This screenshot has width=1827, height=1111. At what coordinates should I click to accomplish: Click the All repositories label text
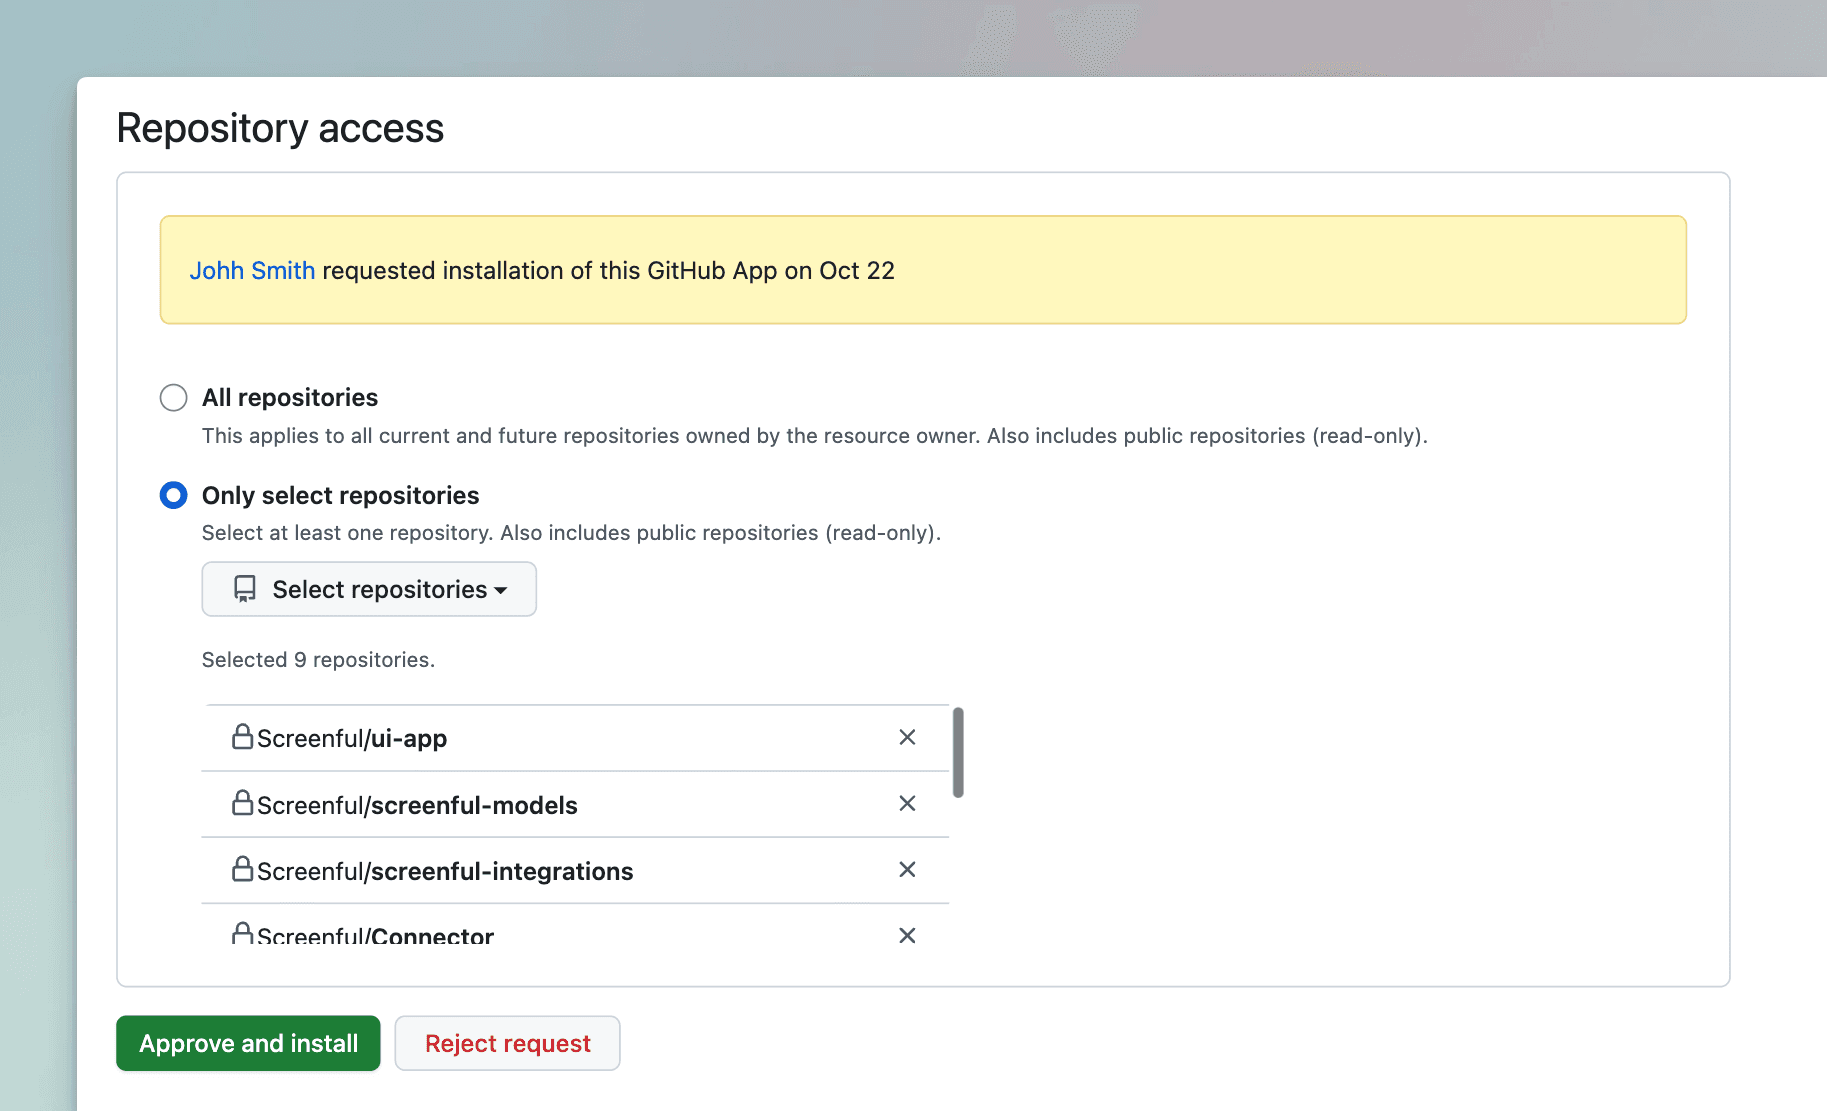point(290,398)
